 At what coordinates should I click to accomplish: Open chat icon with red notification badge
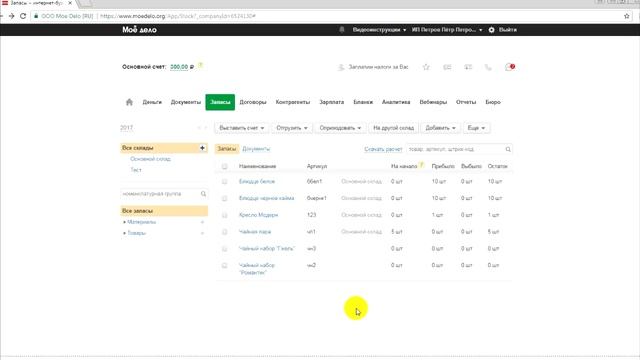click(509, 67)
